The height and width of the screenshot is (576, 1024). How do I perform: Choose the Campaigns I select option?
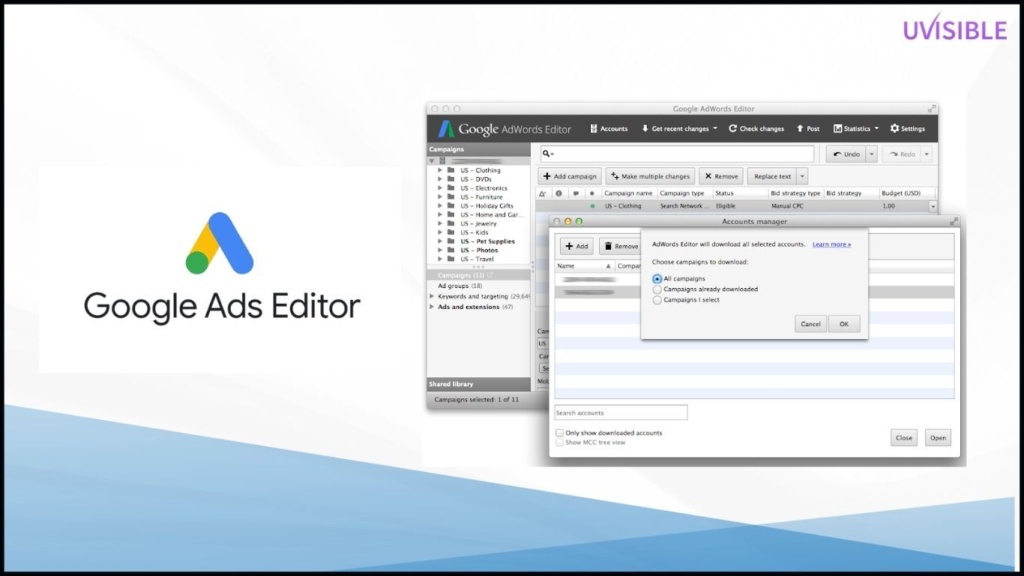(657, 300)
